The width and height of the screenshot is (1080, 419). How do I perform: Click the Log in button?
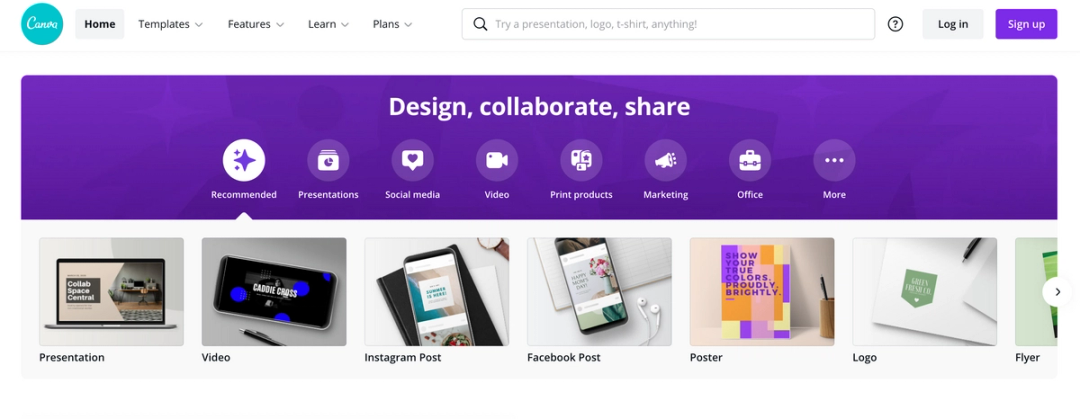point(953,24)
